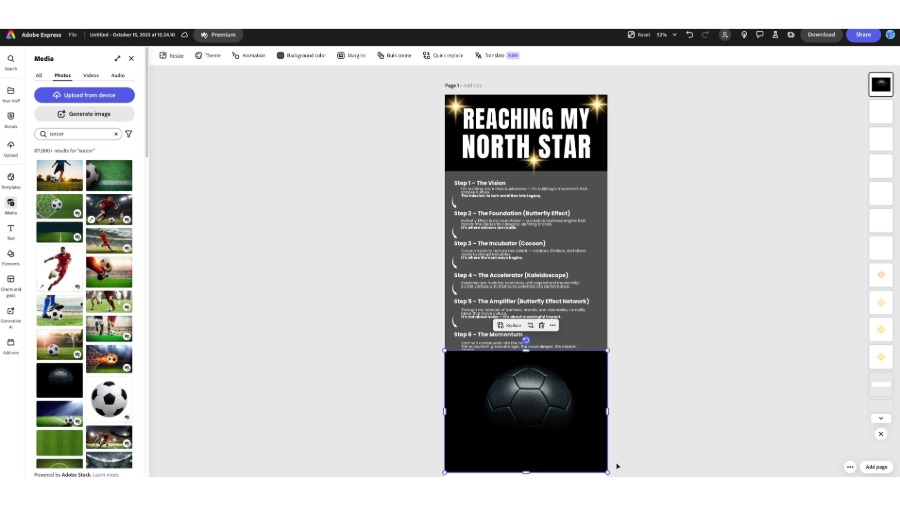Select the first page thumbnail on right

pos(881,85)
